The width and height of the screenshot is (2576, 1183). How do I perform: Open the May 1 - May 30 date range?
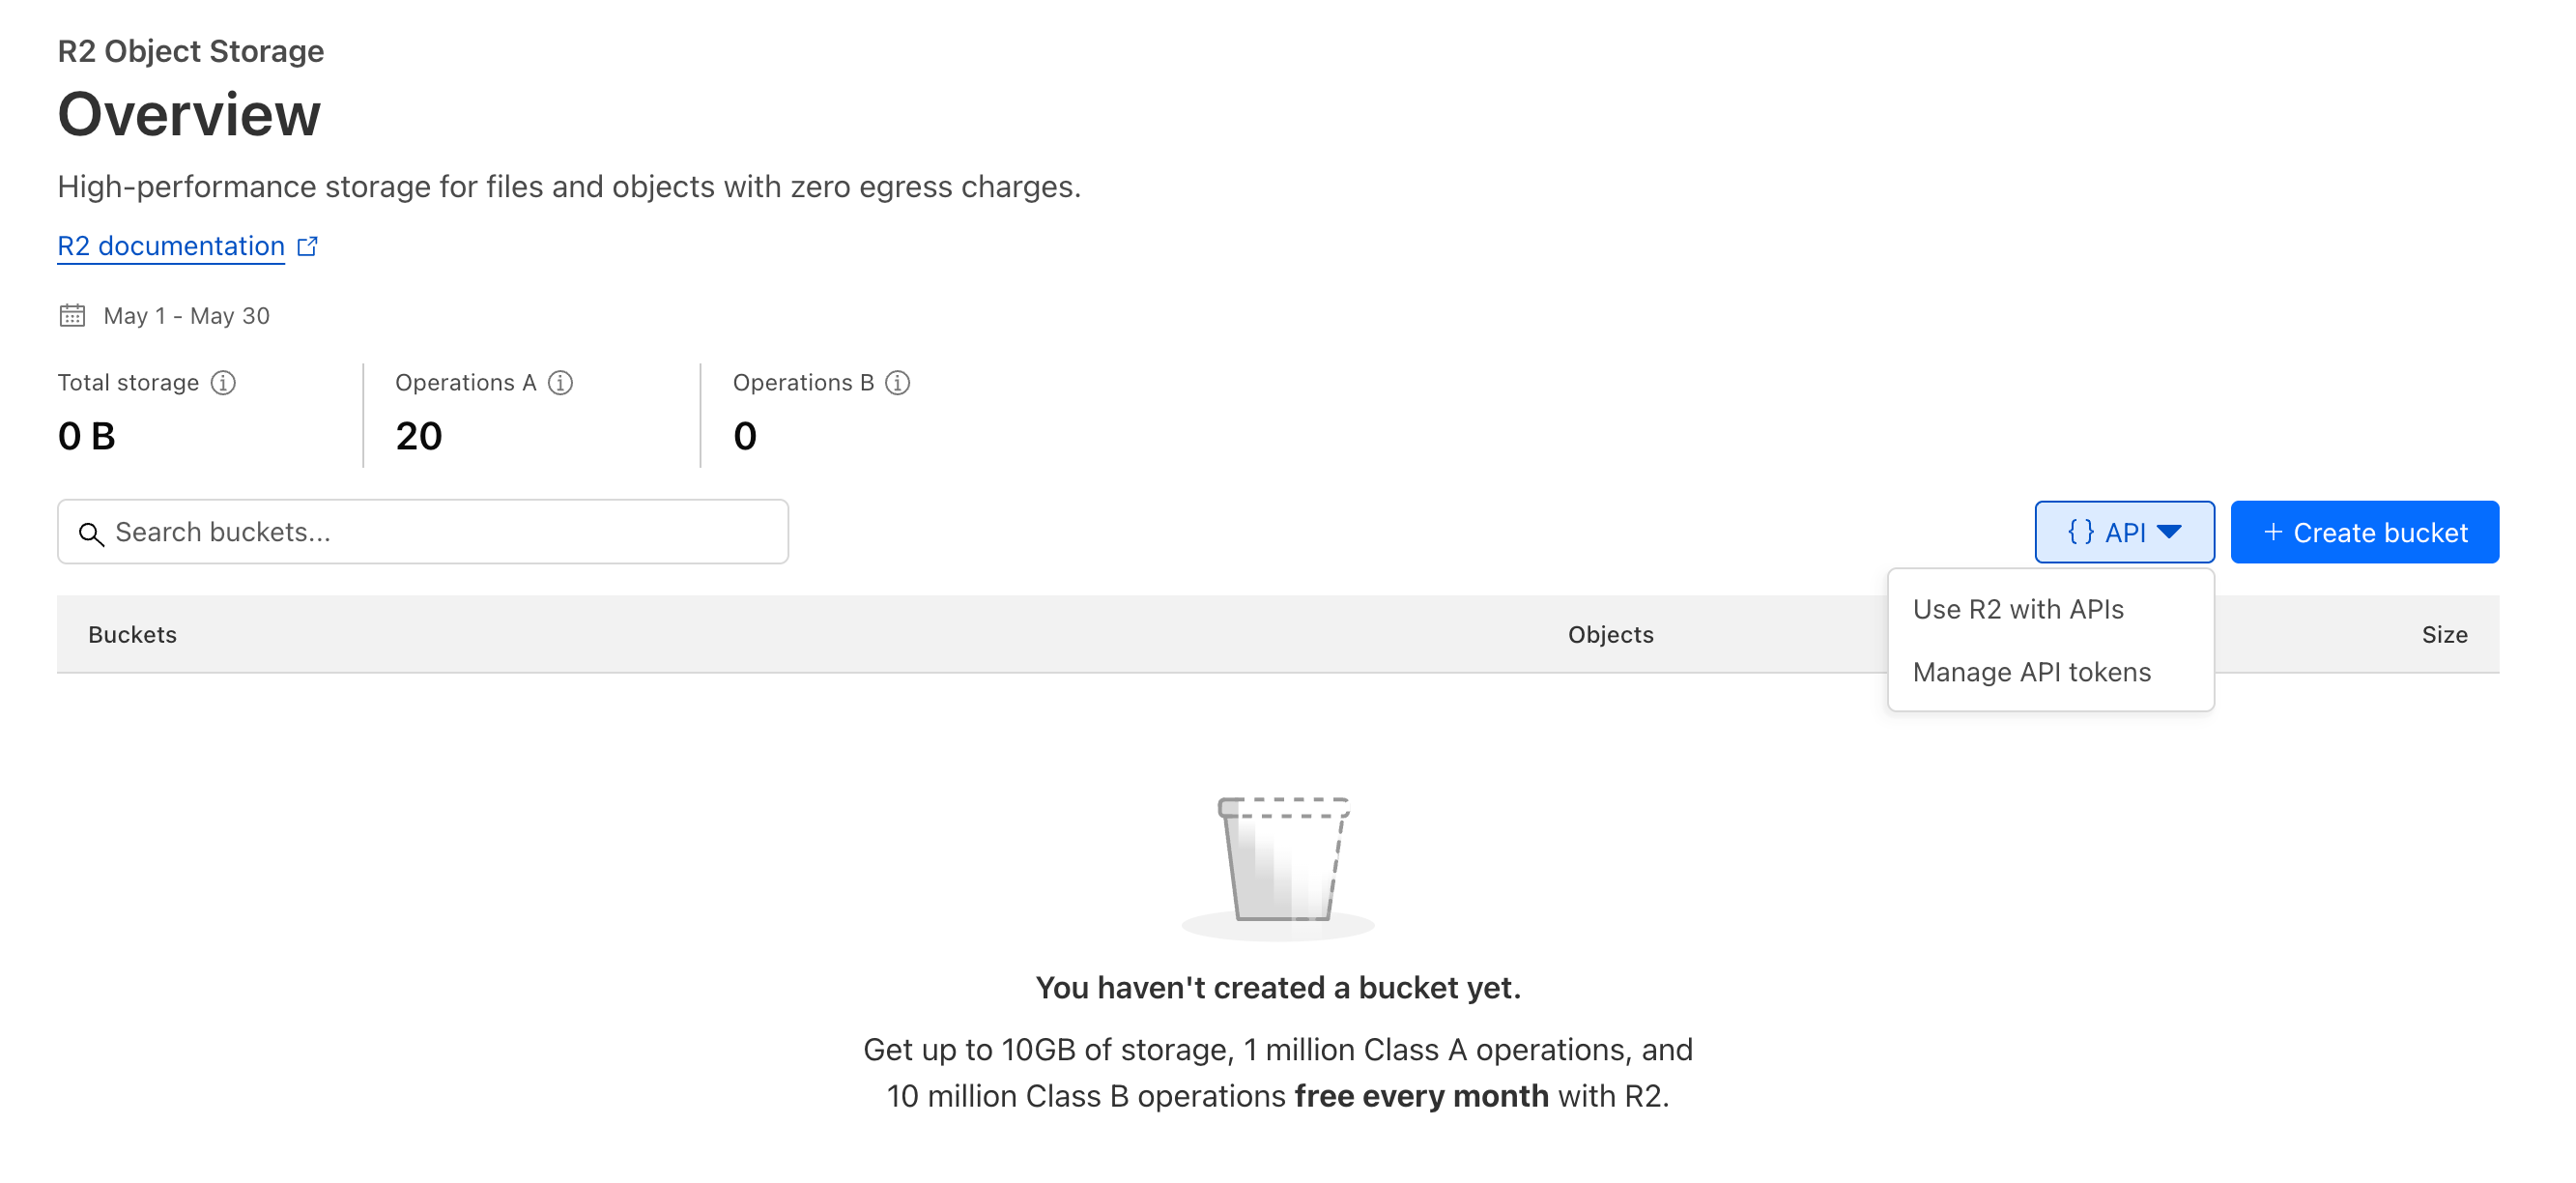(186, 316)
